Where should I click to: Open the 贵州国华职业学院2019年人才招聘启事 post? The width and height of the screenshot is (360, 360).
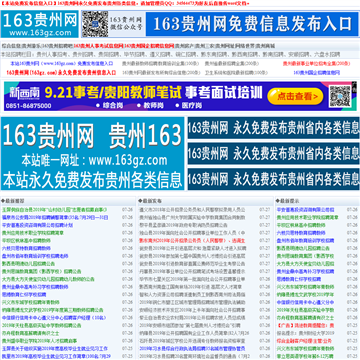40,341
